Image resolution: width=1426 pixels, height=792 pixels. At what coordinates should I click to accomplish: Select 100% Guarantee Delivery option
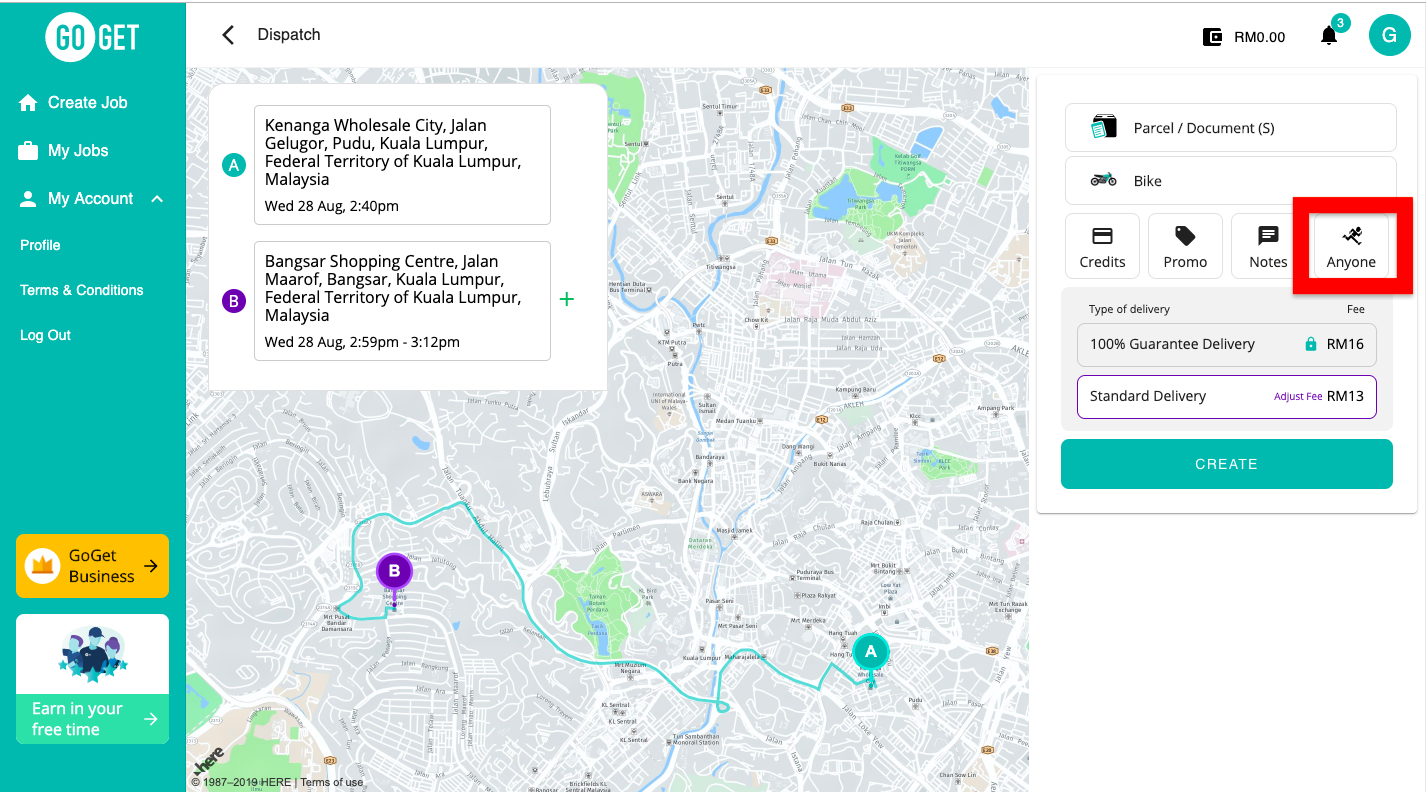point(1226,344)
